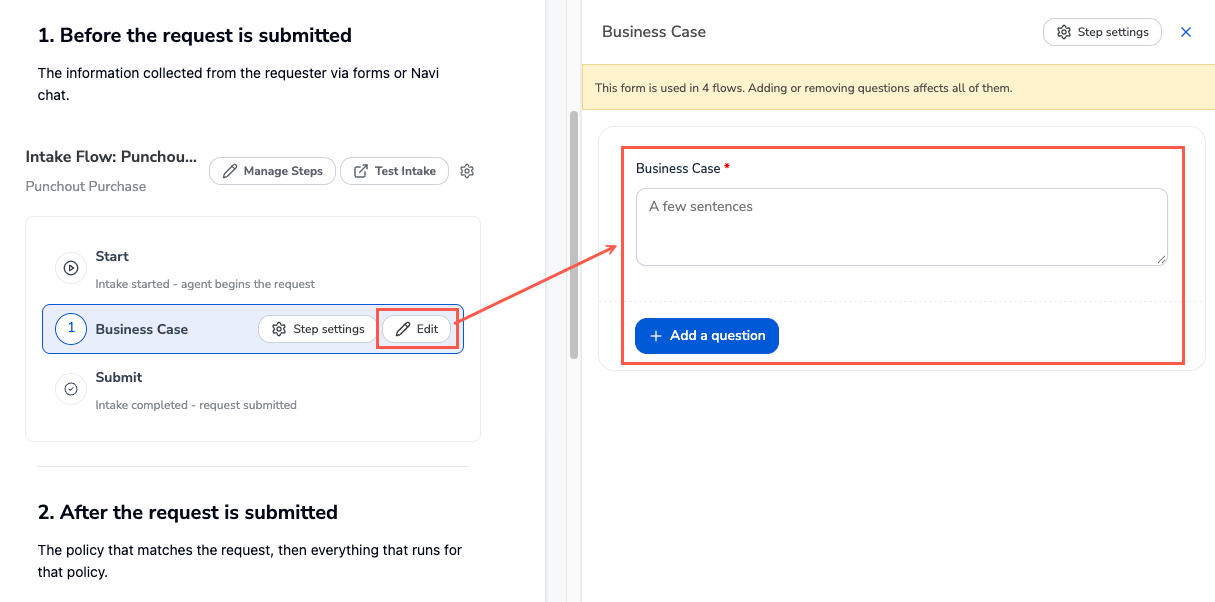Close the Business Case side panel
The width and height of the screenshot is (1215, 602).
[x=1186, y=32]
